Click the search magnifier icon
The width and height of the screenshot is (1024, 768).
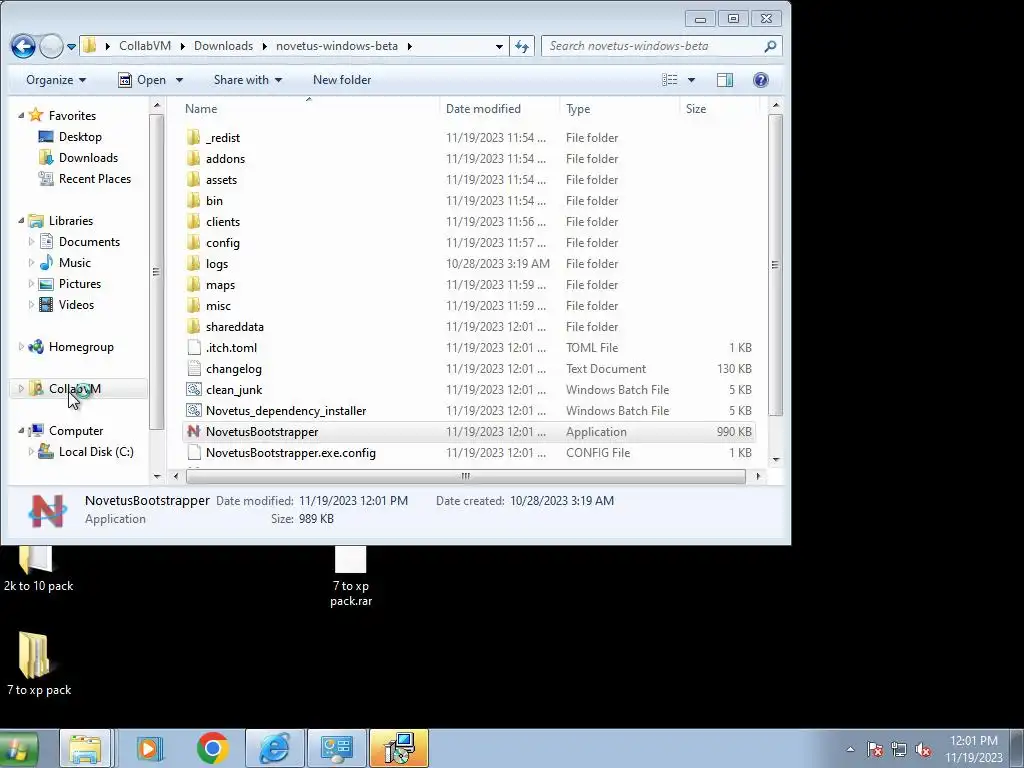point(770,46)
